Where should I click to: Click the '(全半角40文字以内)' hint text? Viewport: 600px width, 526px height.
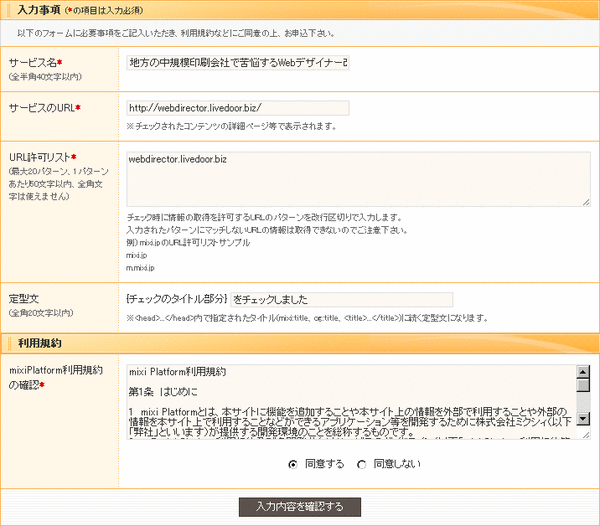pos(45,77)
